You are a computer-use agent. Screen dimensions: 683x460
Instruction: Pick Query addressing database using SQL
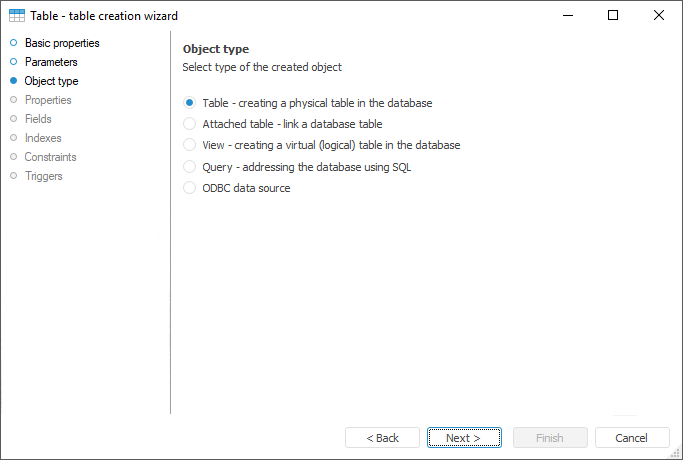pyautogui.click(x=190, y=167)
